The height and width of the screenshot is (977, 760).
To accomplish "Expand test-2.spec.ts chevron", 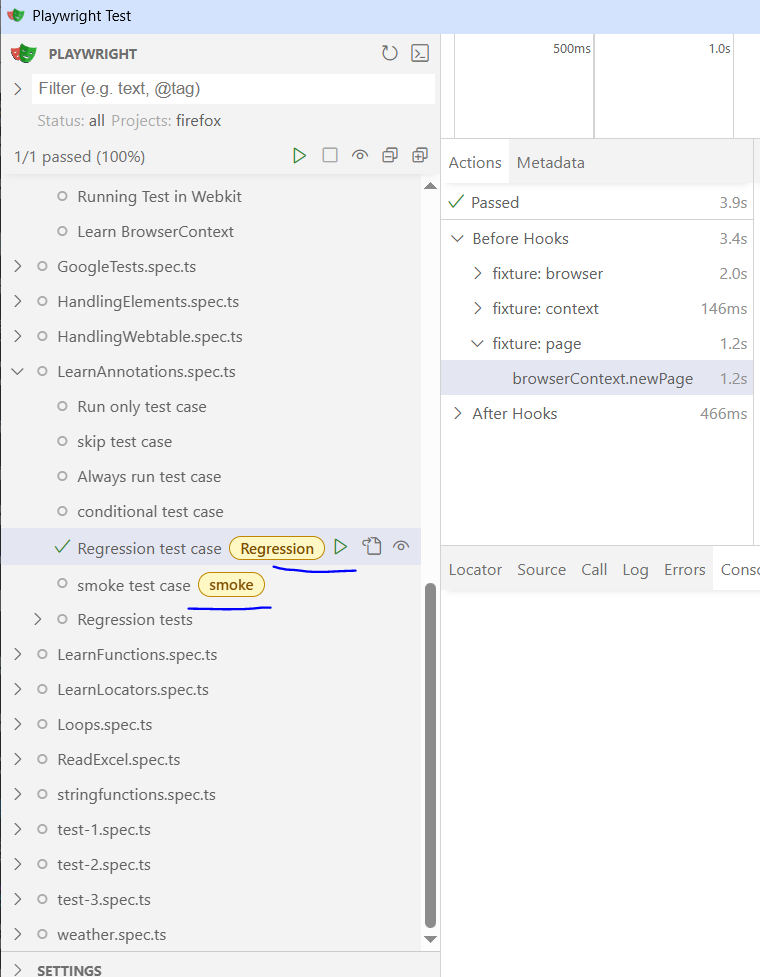I will [17, 864].
